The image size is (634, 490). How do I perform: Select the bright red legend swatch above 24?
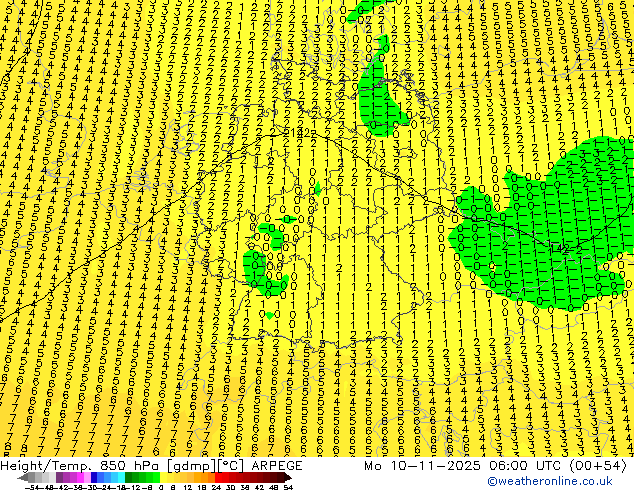pos(218,477)
